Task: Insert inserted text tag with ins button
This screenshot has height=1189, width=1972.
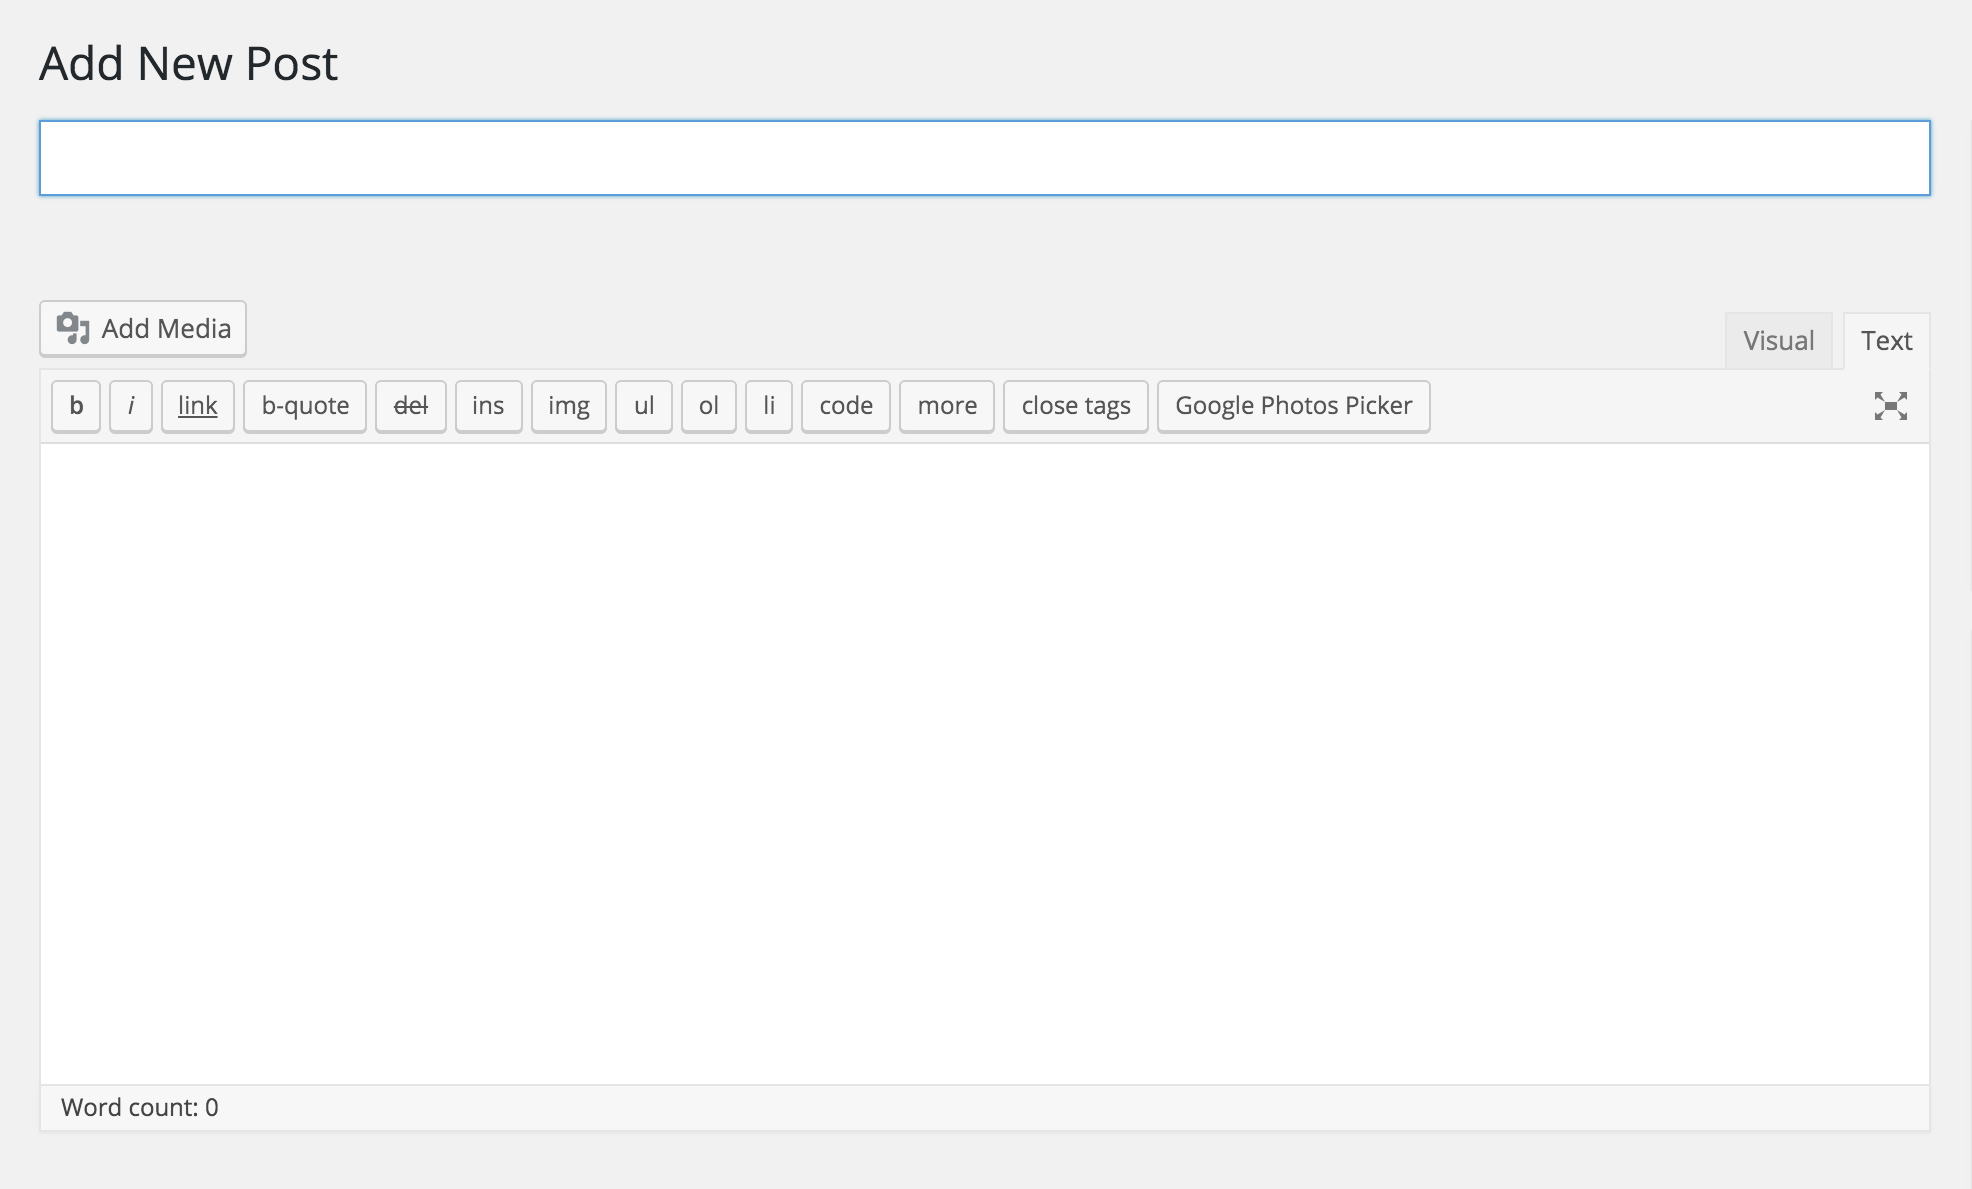Action: tap(488, 406)
